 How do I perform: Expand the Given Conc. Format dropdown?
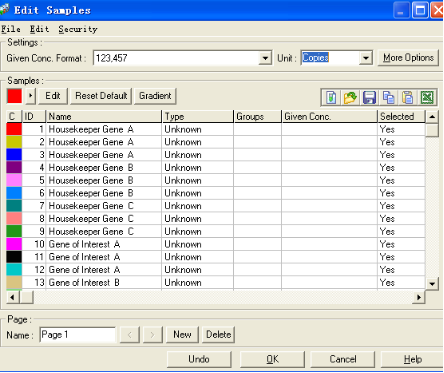coord(265,58)
